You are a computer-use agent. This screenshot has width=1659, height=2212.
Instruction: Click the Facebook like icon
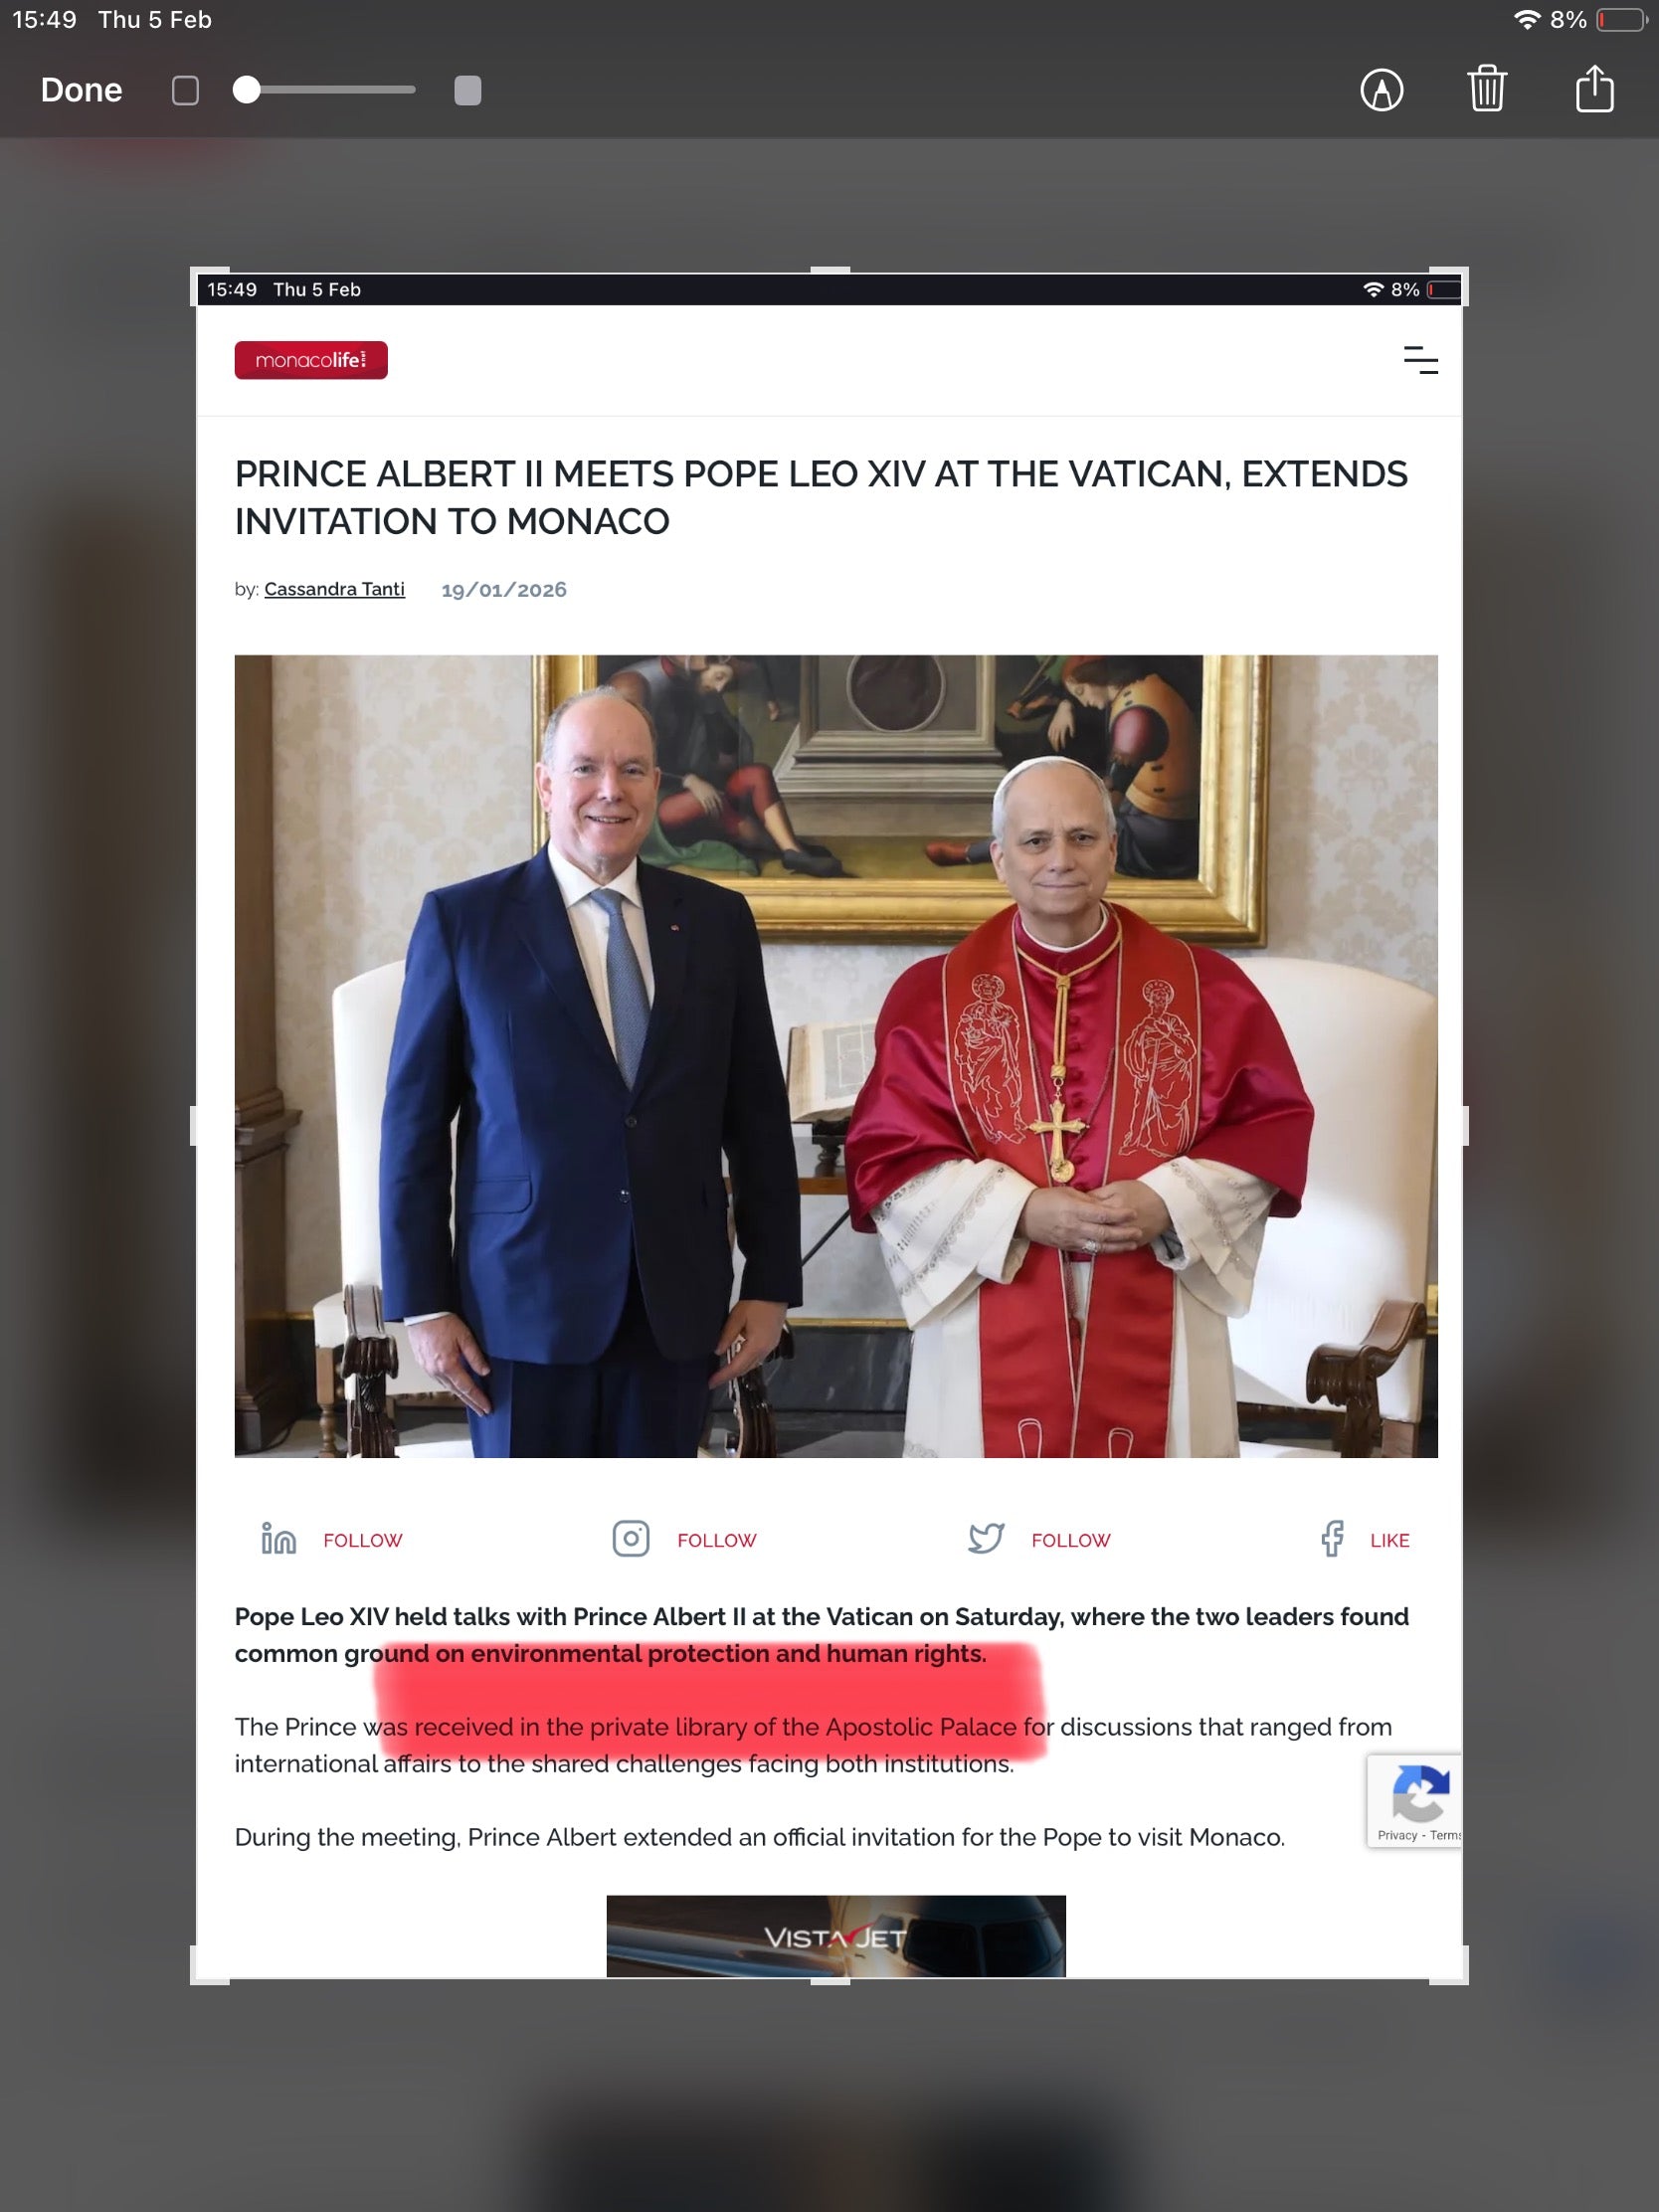click(x=1331, y=1538)
